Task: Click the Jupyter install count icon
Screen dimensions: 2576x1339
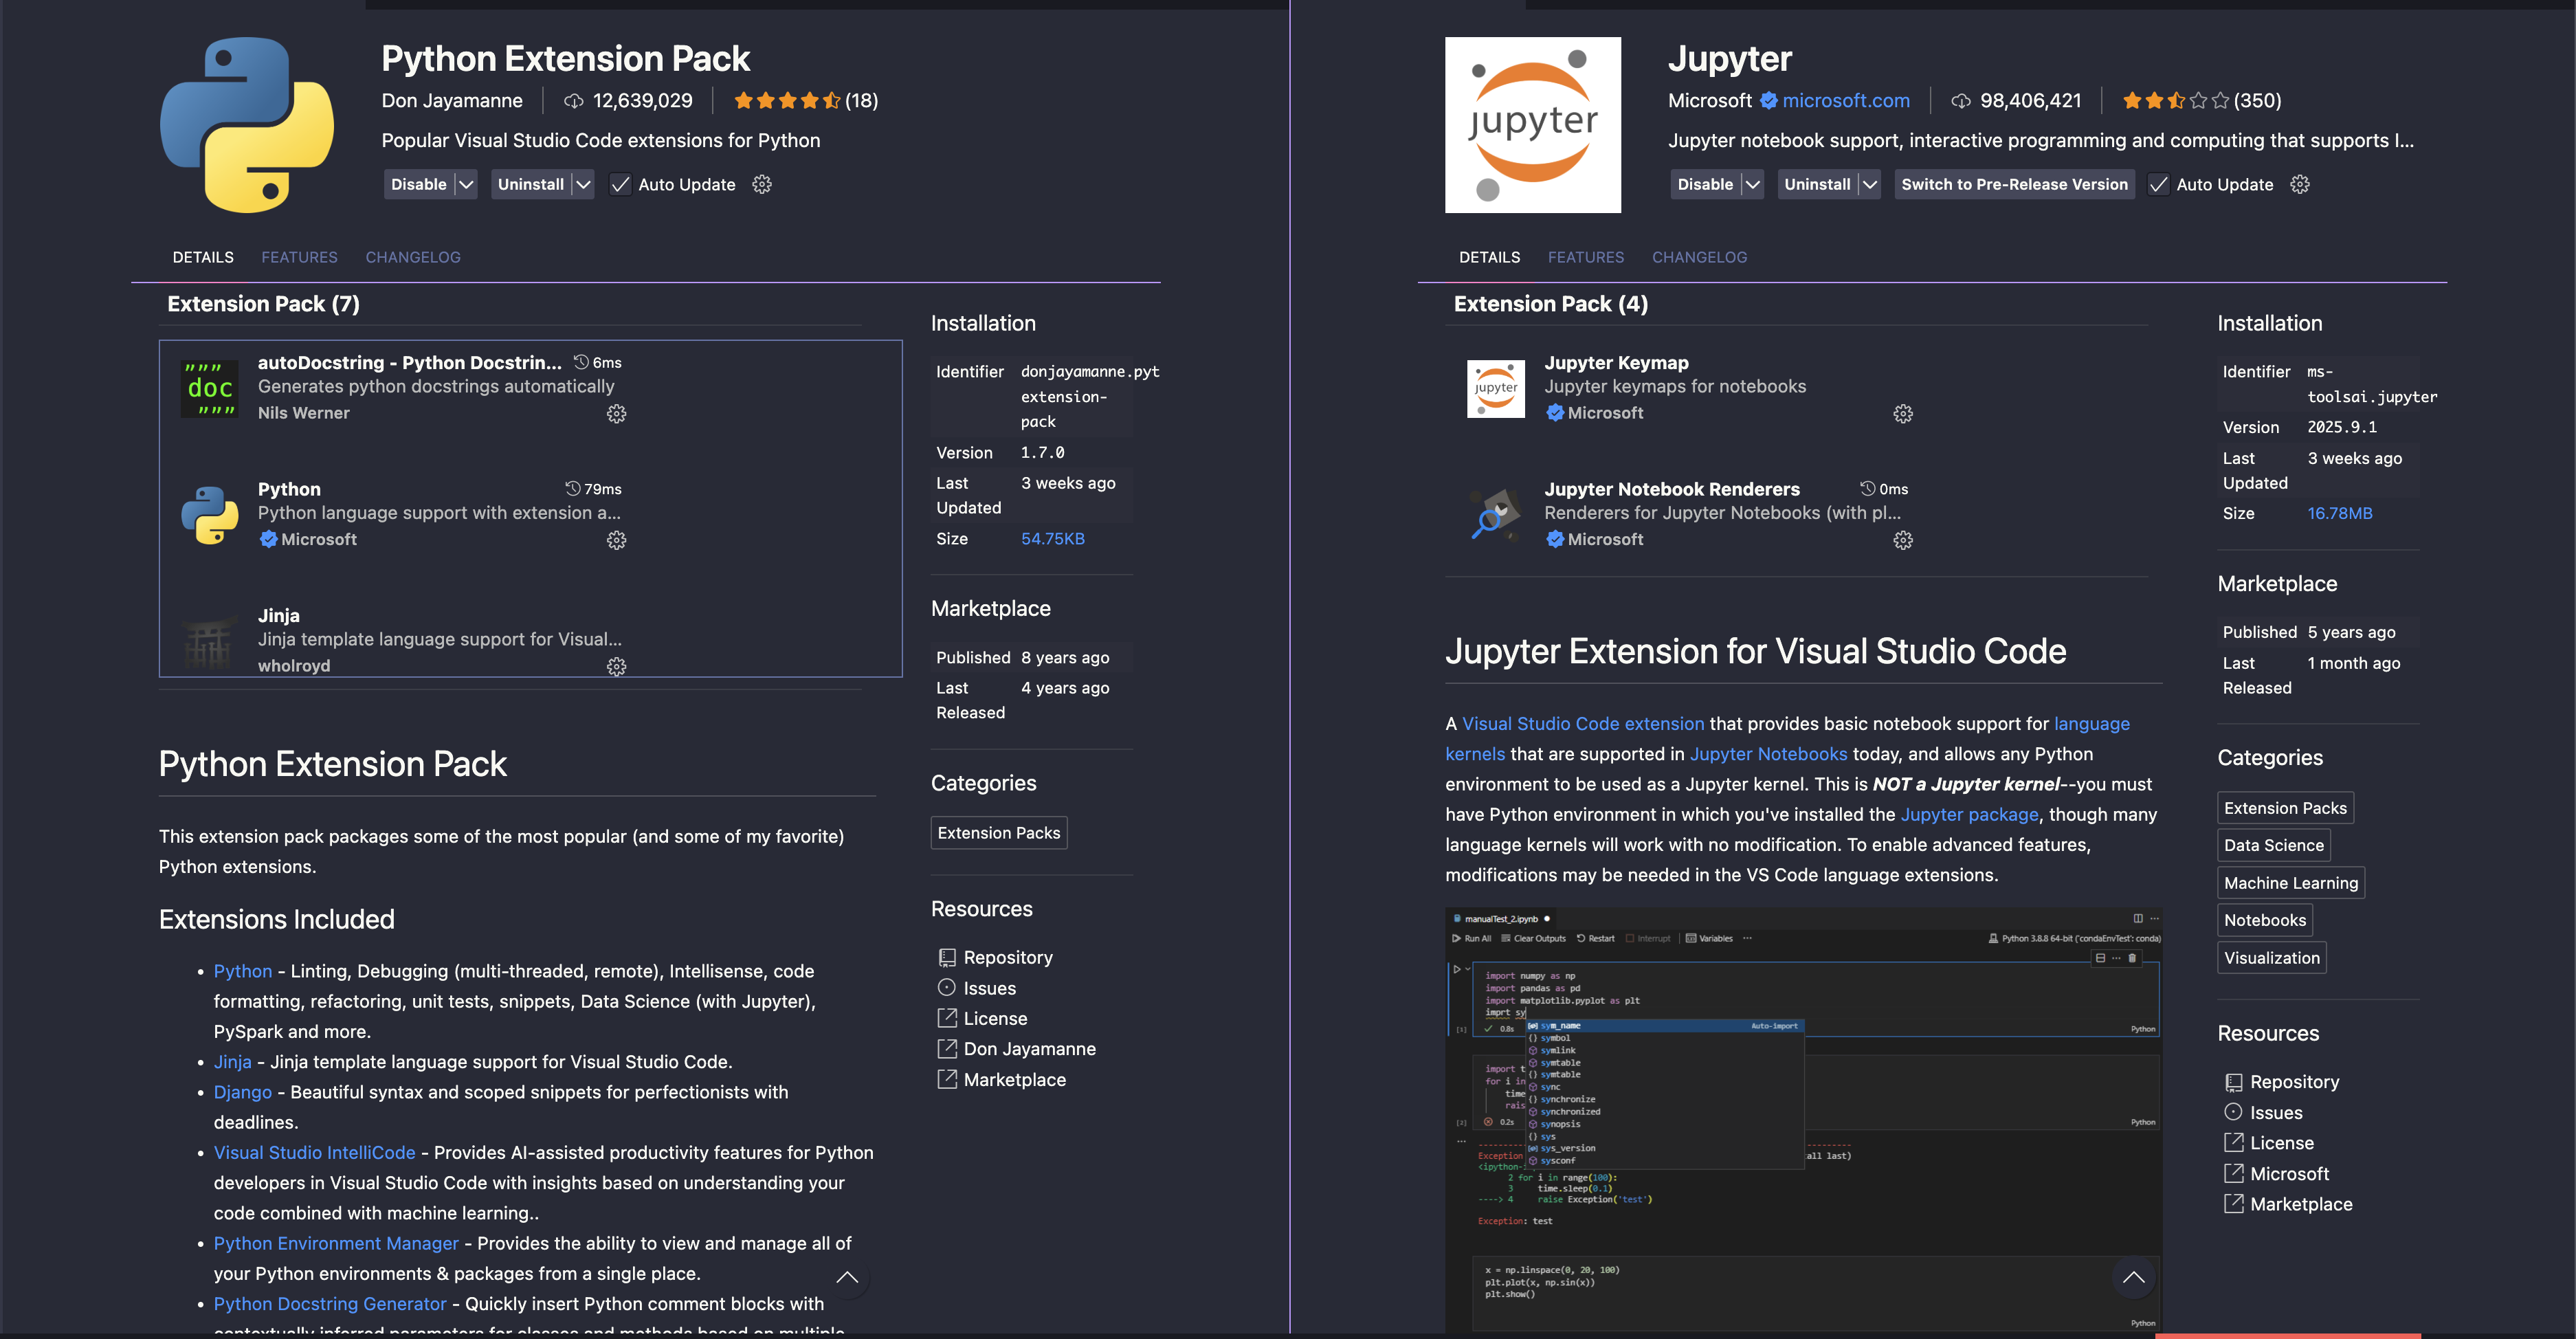Action: click(x=1961, y=101)
